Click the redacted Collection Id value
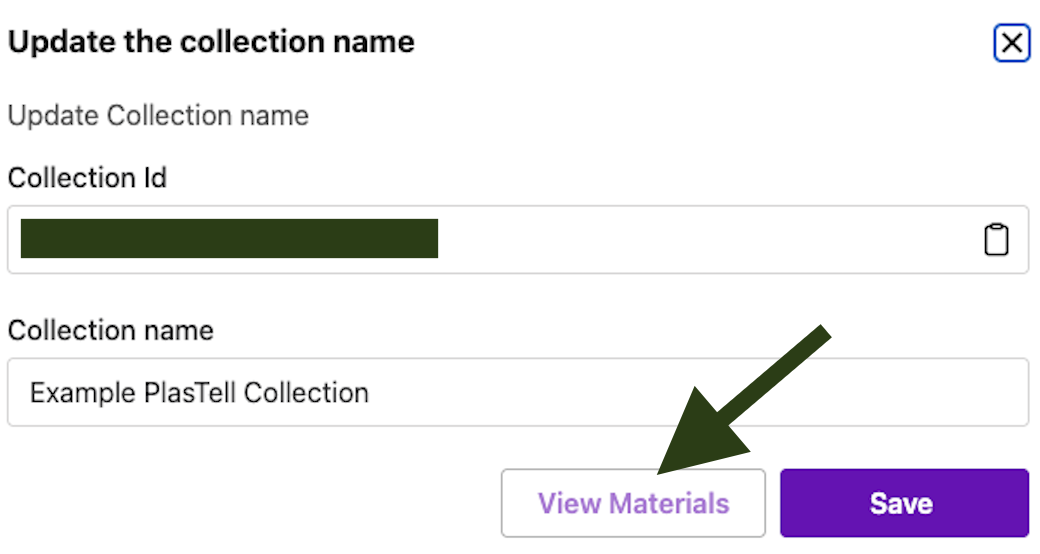 229,239
